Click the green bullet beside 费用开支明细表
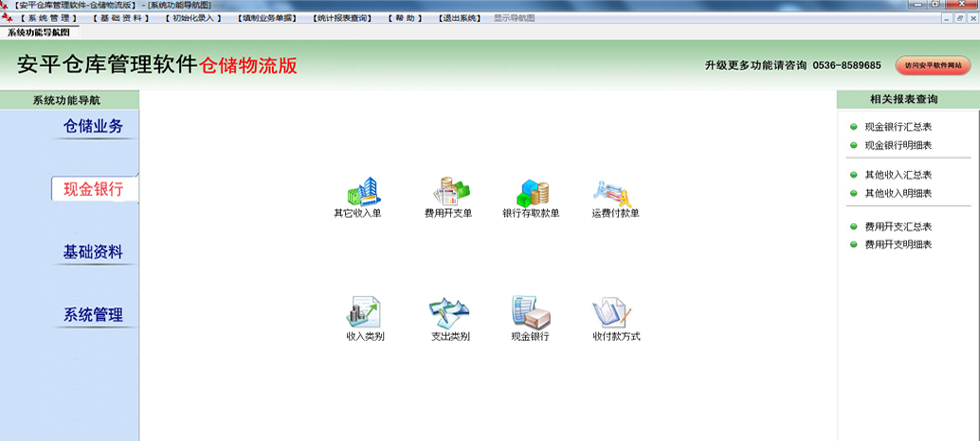The width and height of the screenshot is (980, 443). [853, 244]
